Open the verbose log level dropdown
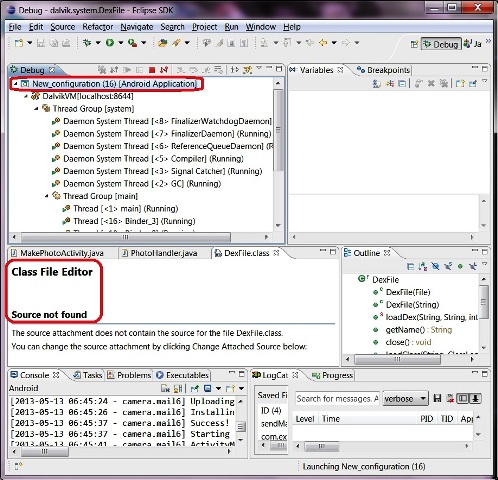 [x=405, y=398]
